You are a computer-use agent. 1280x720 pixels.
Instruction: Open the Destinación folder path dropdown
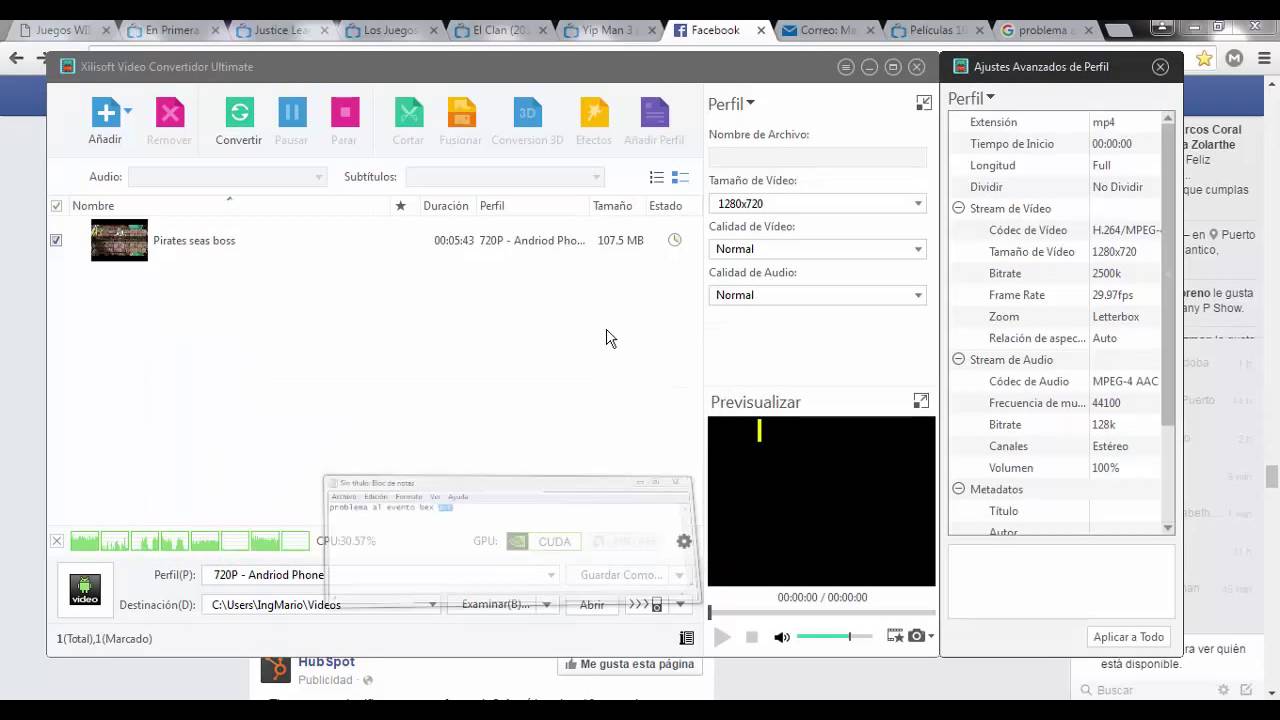324,604
